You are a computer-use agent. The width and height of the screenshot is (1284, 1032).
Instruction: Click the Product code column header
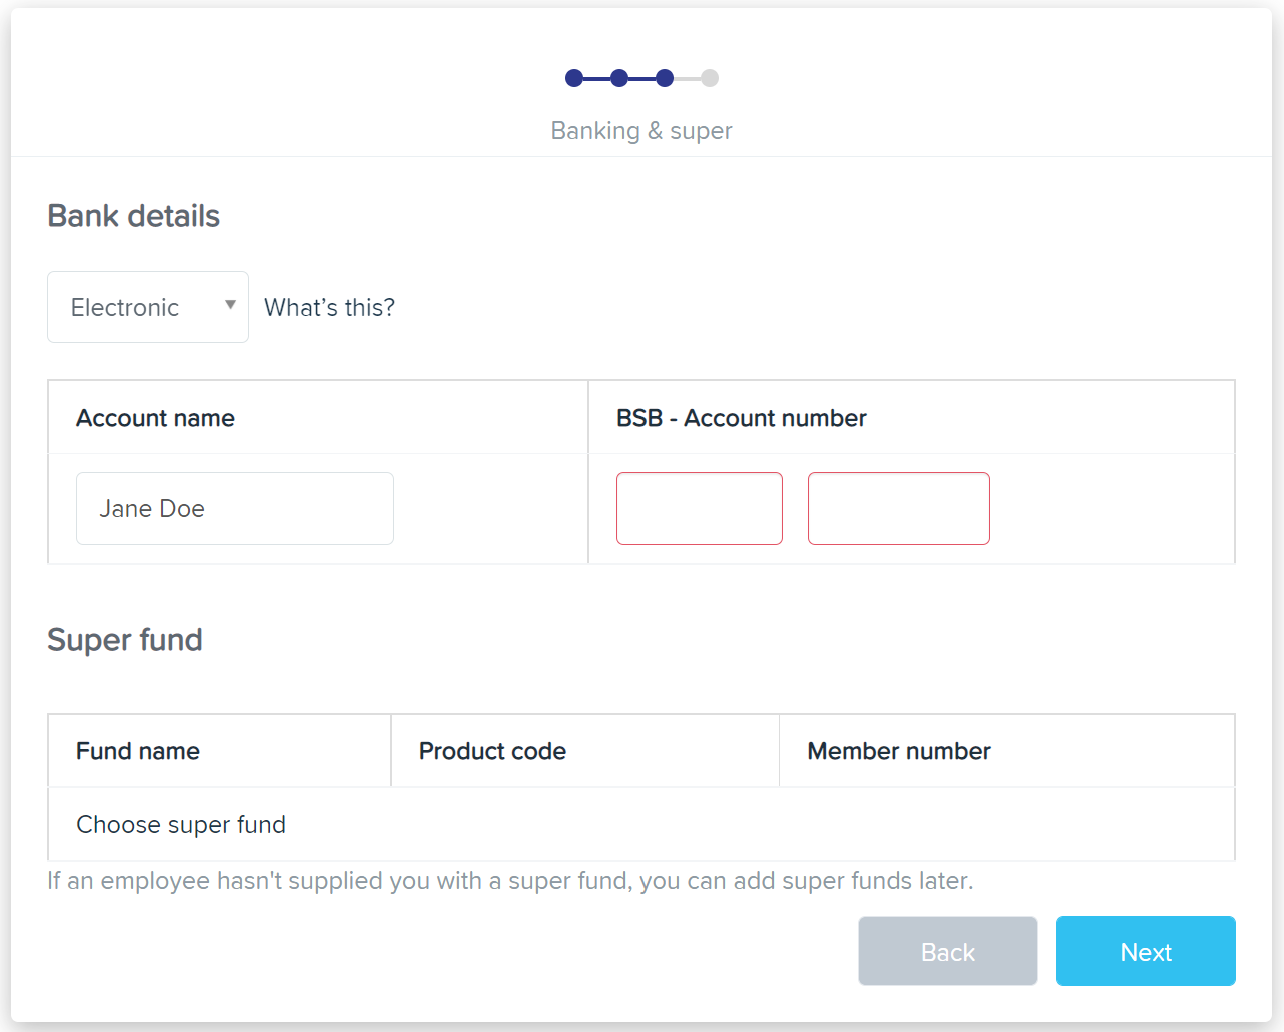pos(492,750)
